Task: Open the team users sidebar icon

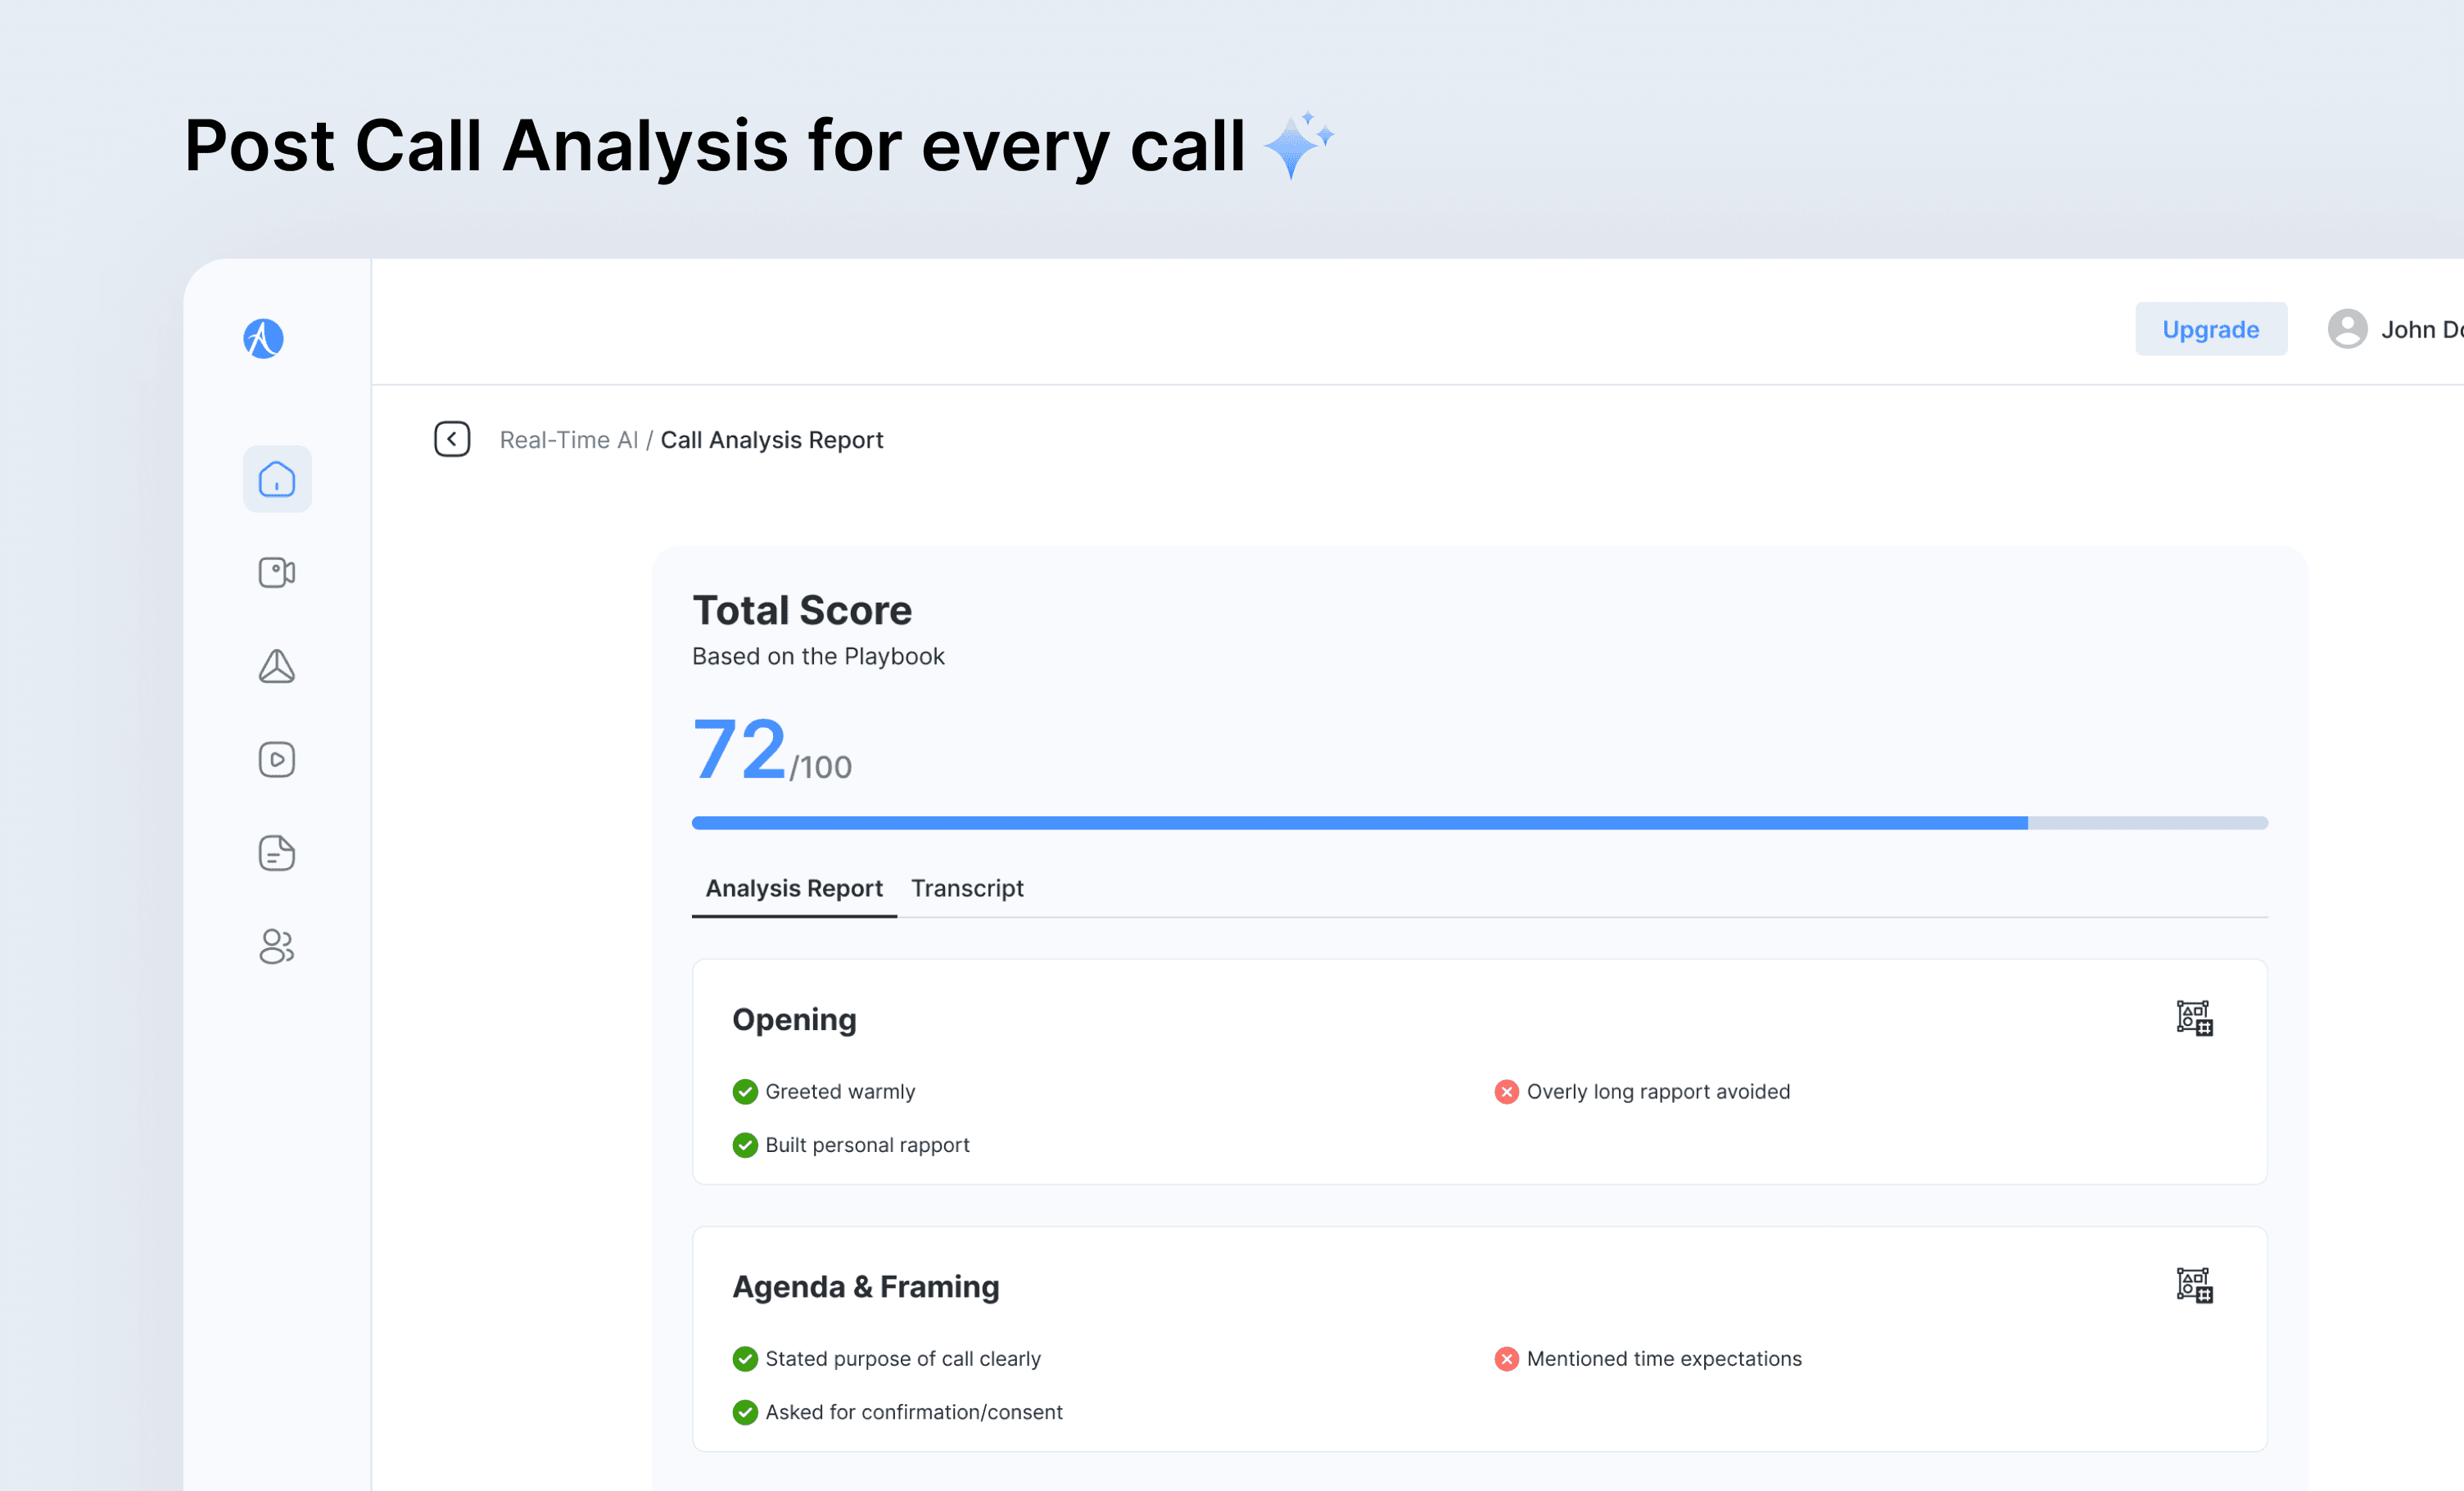Action: (277, 947)
